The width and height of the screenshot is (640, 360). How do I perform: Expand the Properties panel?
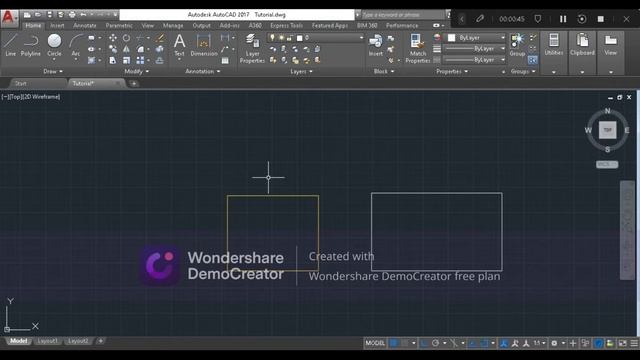452,71
